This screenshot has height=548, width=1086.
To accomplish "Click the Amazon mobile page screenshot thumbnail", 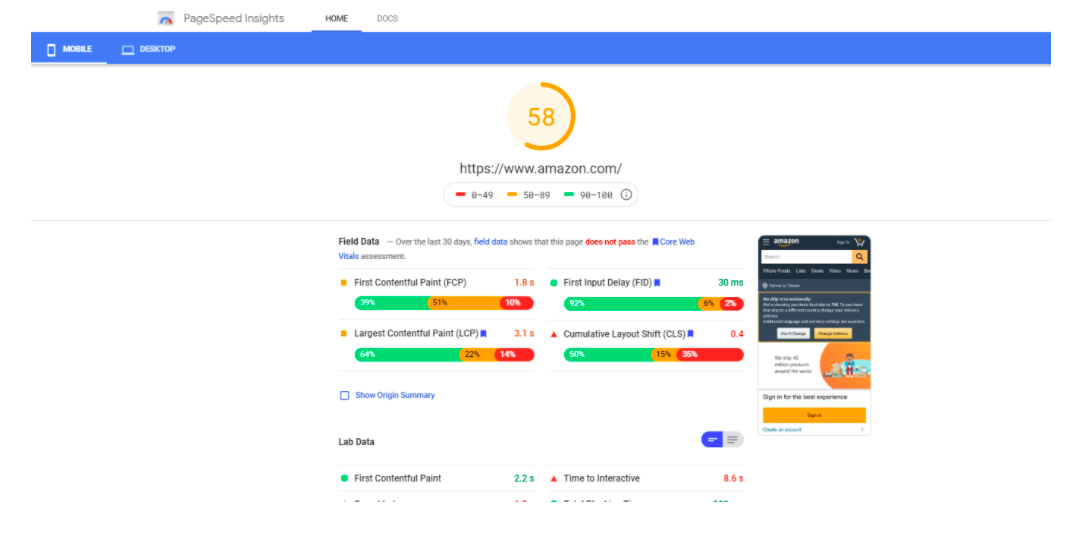I will tap(814, 335).
